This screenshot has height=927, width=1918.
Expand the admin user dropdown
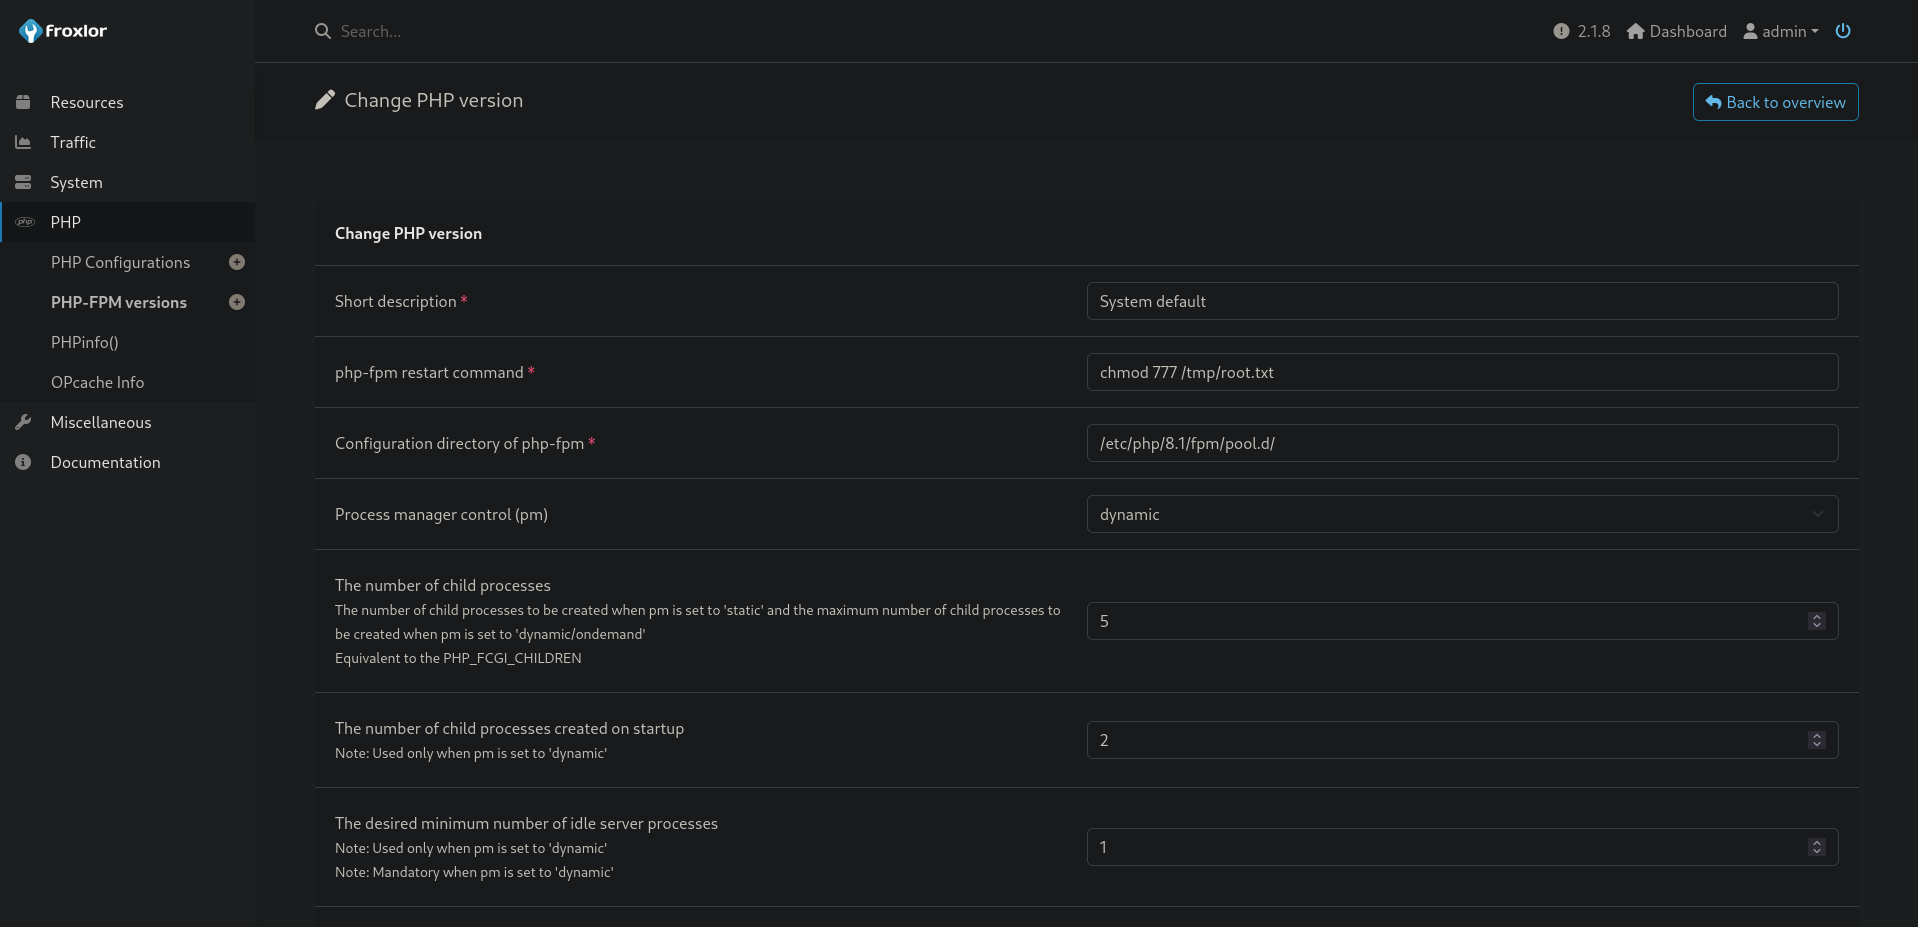(1781, 31)
